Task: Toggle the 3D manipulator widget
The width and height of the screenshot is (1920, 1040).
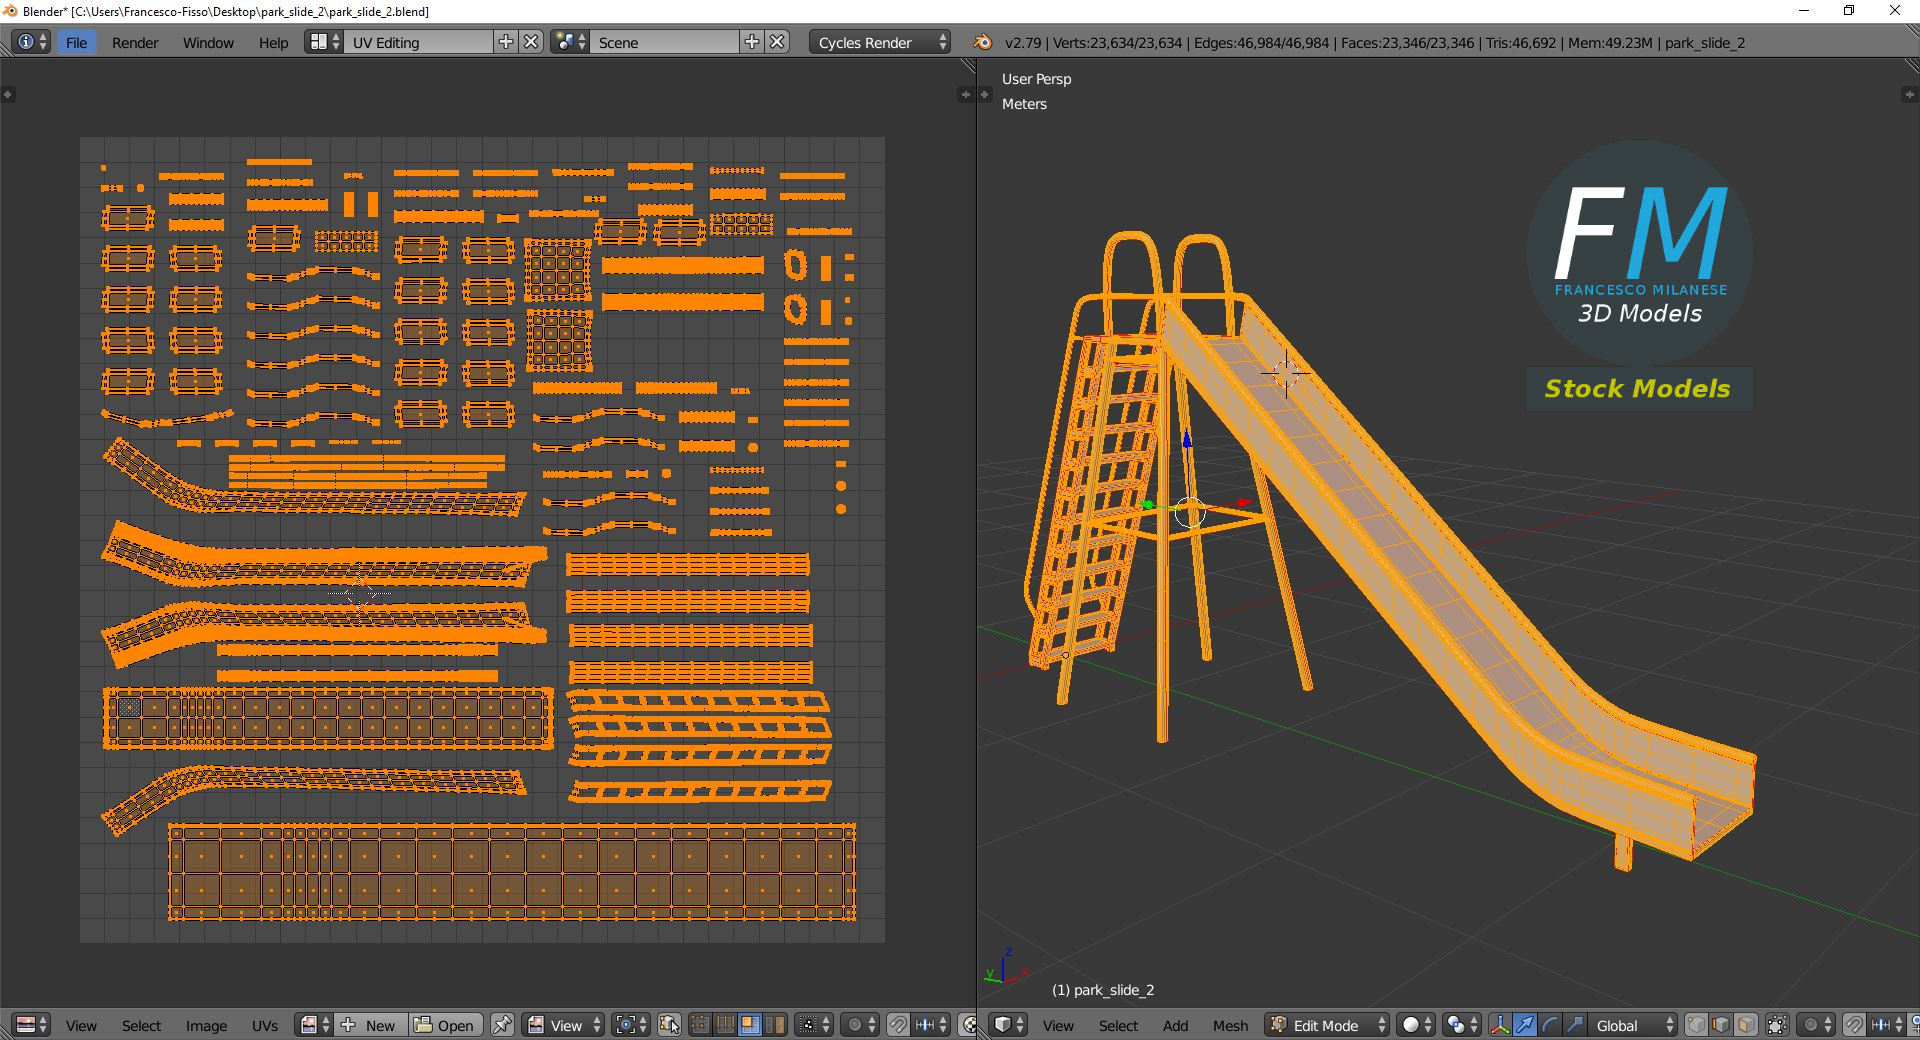Action: point(1500,1025)
